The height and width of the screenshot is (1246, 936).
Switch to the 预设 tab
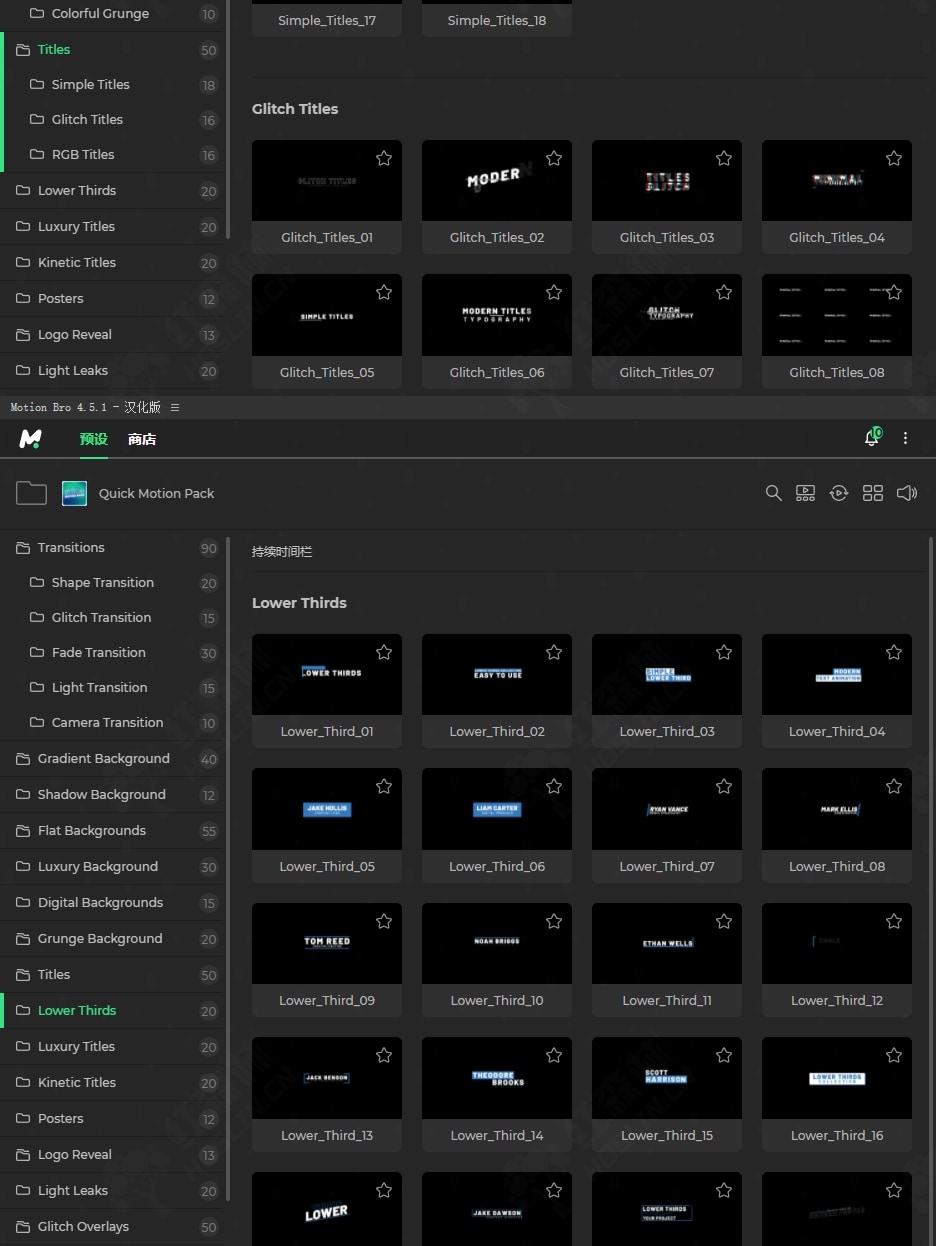[x=94, y=439]
